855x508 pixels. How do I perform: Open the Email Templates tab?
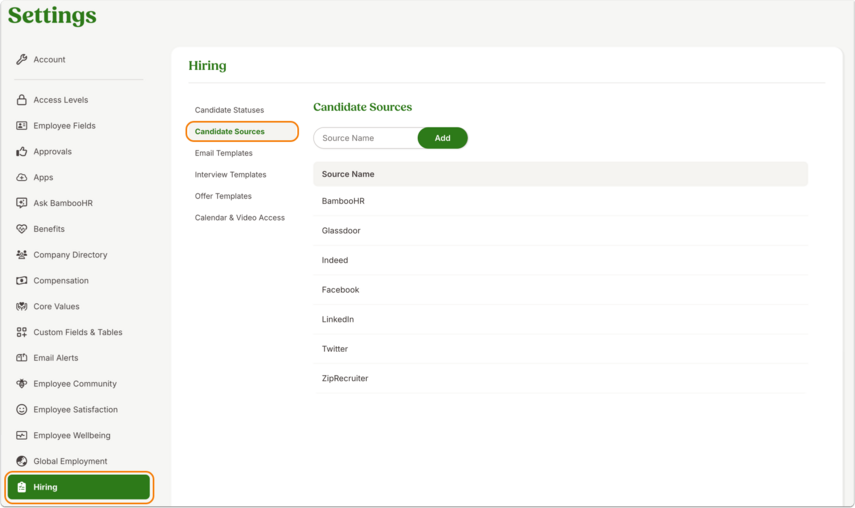pyautogui.click(x=224, y=153)
